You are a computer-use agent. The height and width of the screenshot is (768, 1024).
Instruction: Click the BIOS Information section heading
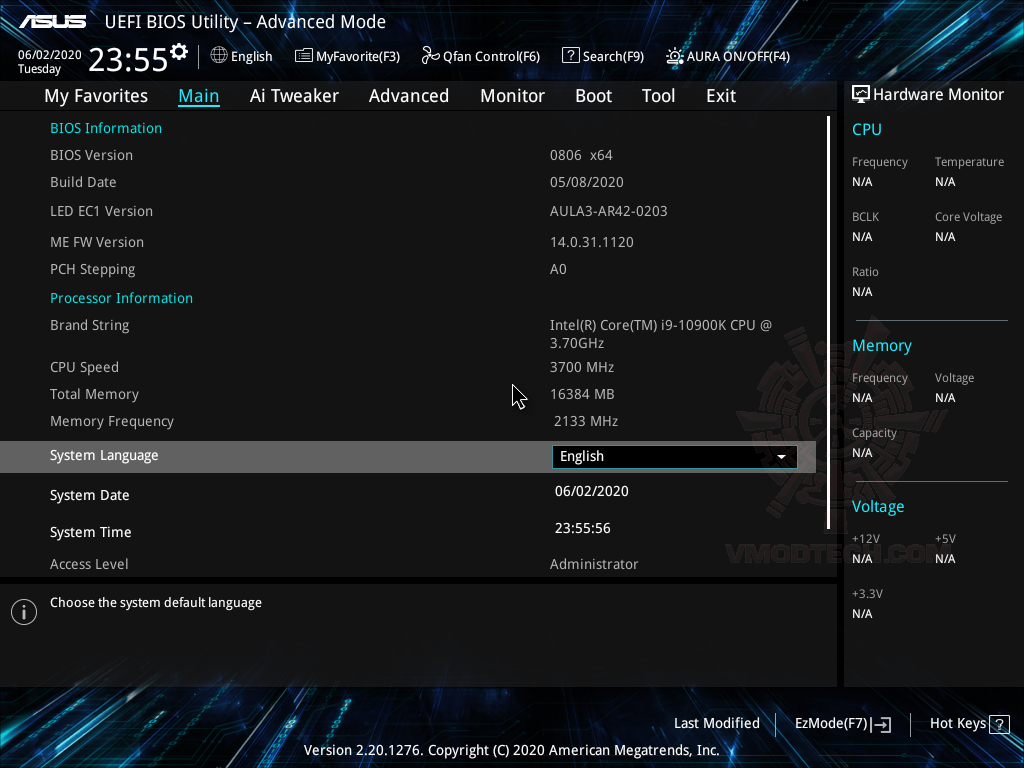105,127
